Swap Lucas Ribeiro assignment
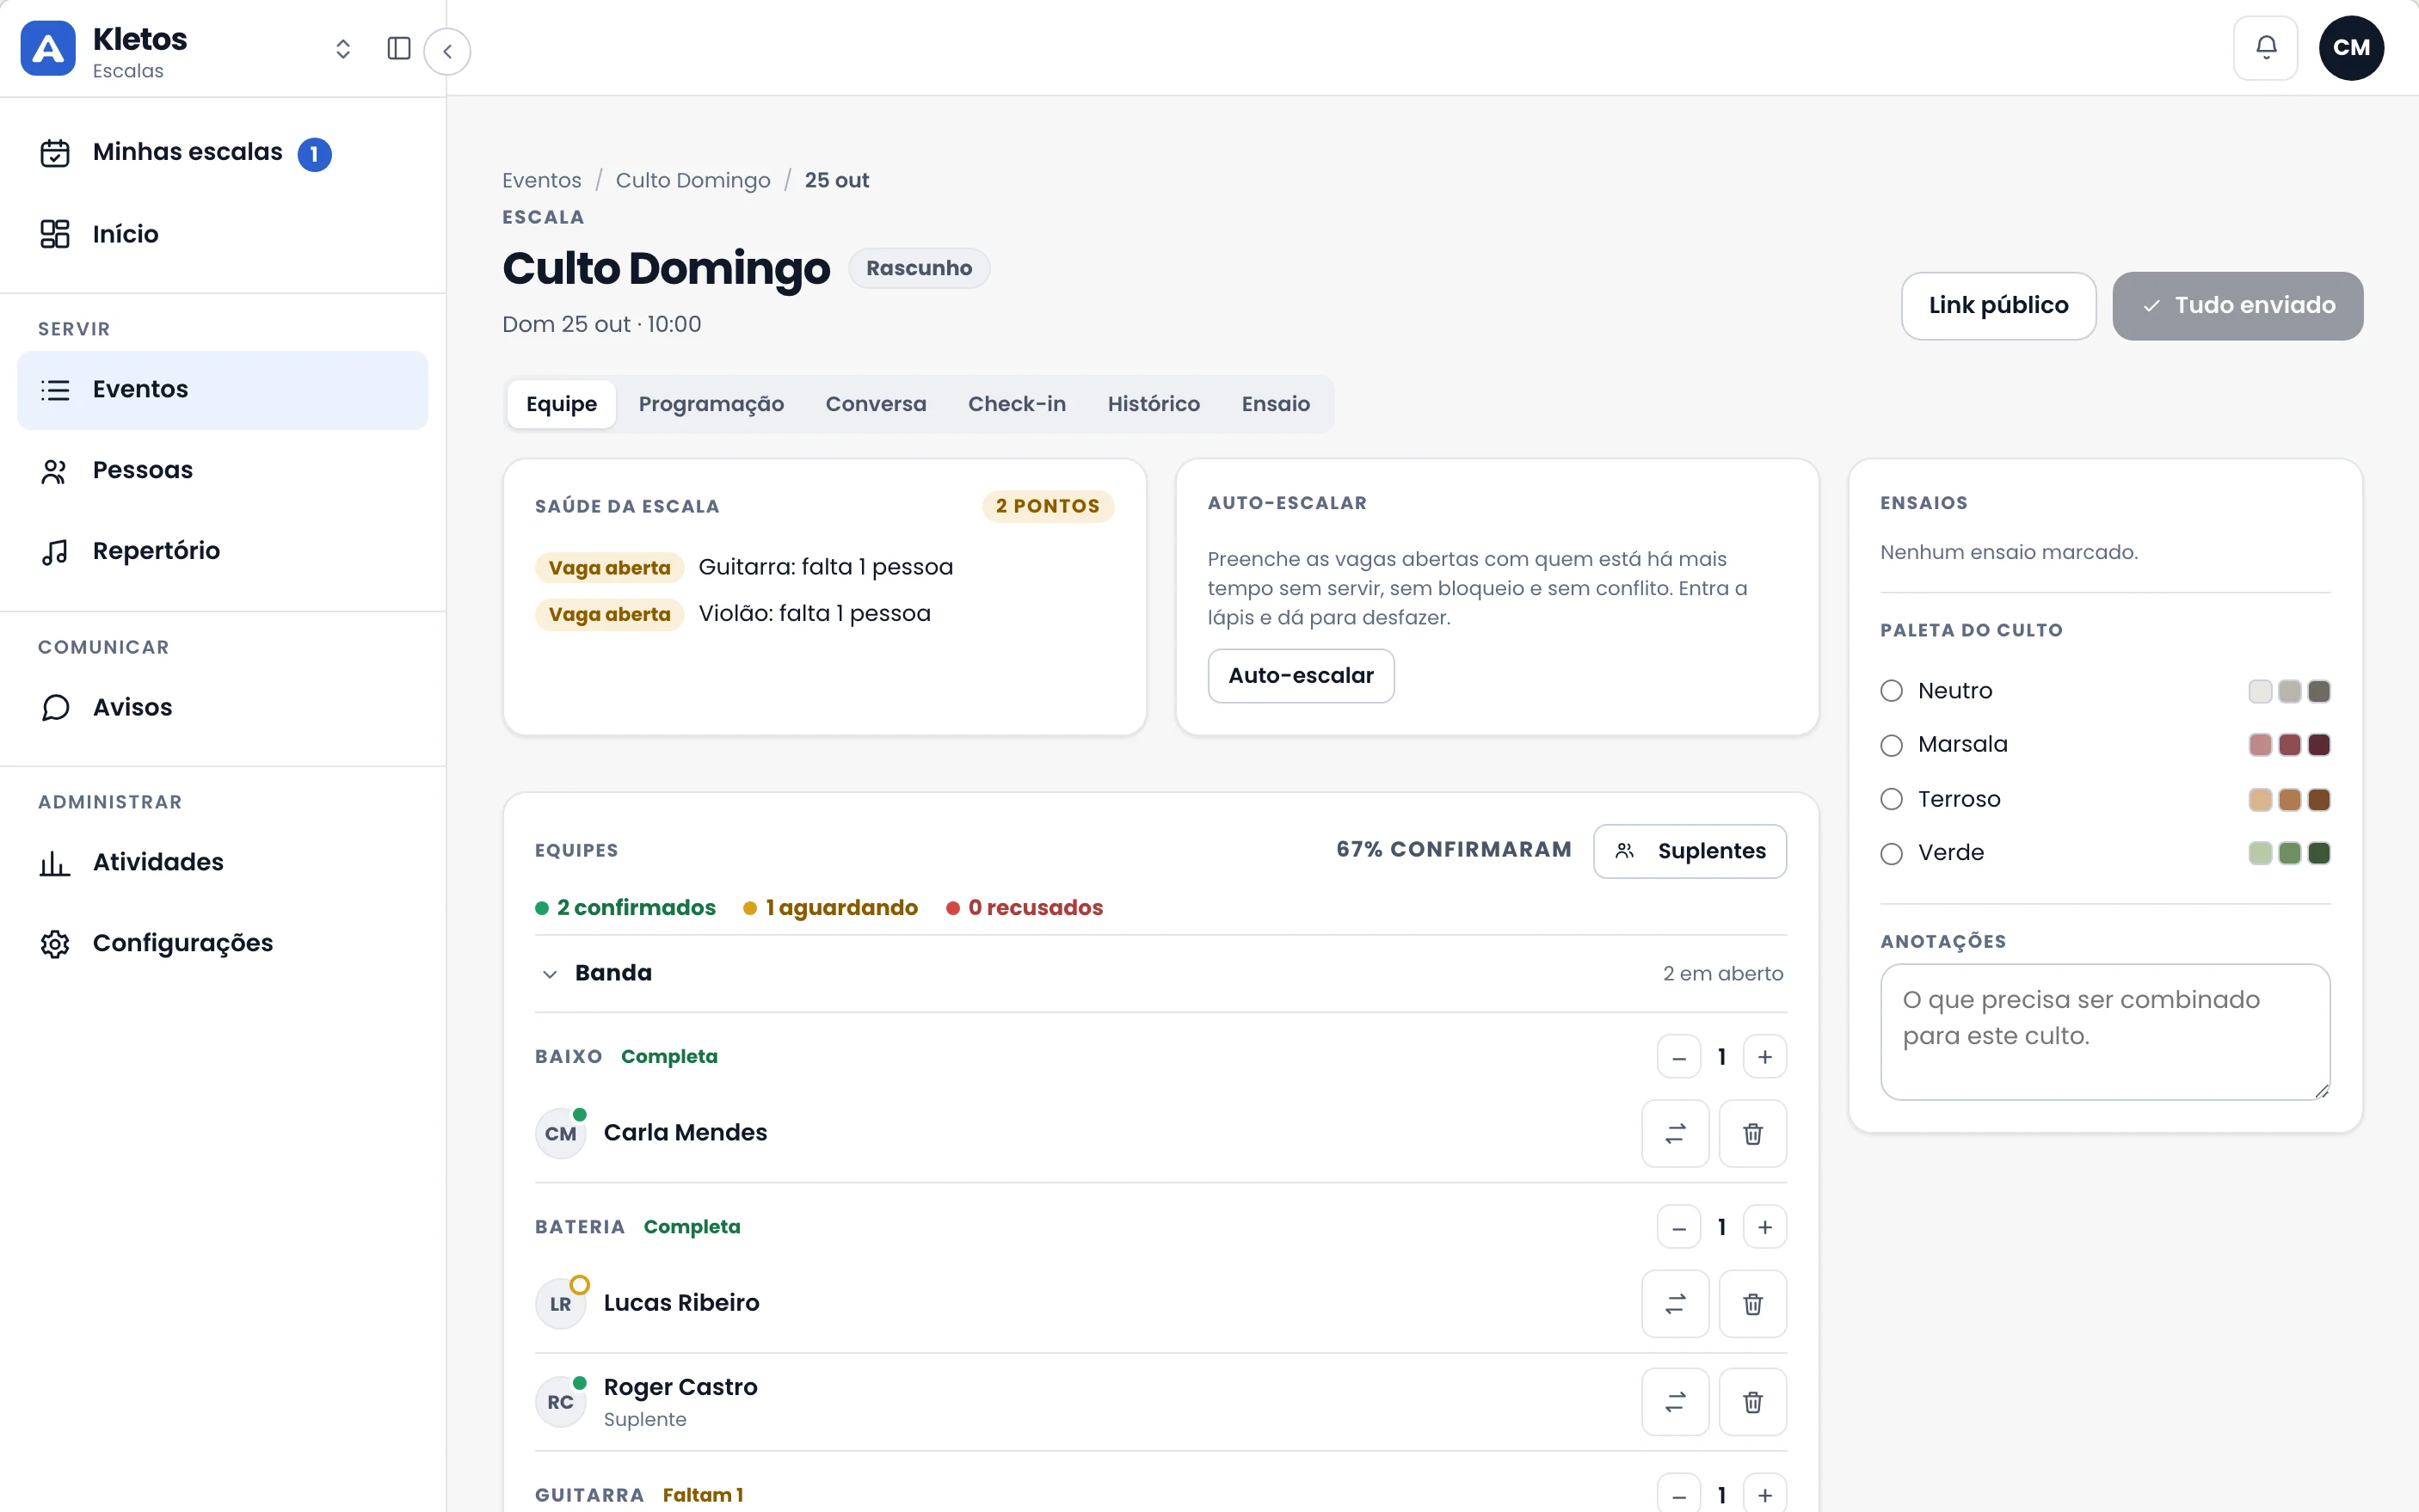This screenshot has height=1512, width=2419. click(x=1675, y=1303)
